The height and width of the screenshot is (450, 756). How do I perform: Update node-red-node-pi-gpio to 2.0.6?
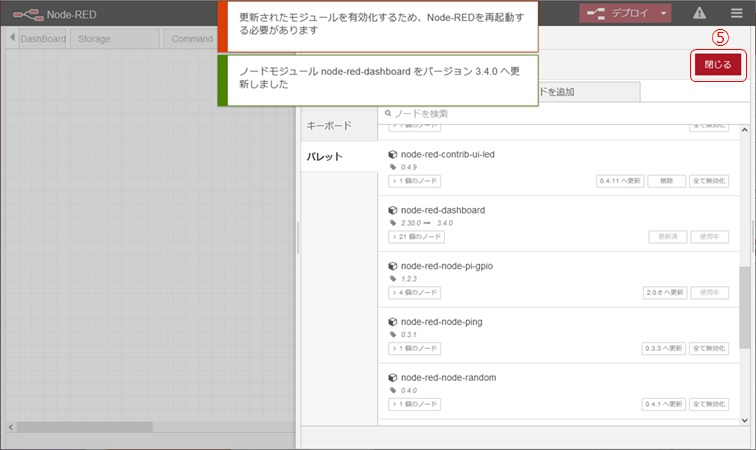coord(663,293)
